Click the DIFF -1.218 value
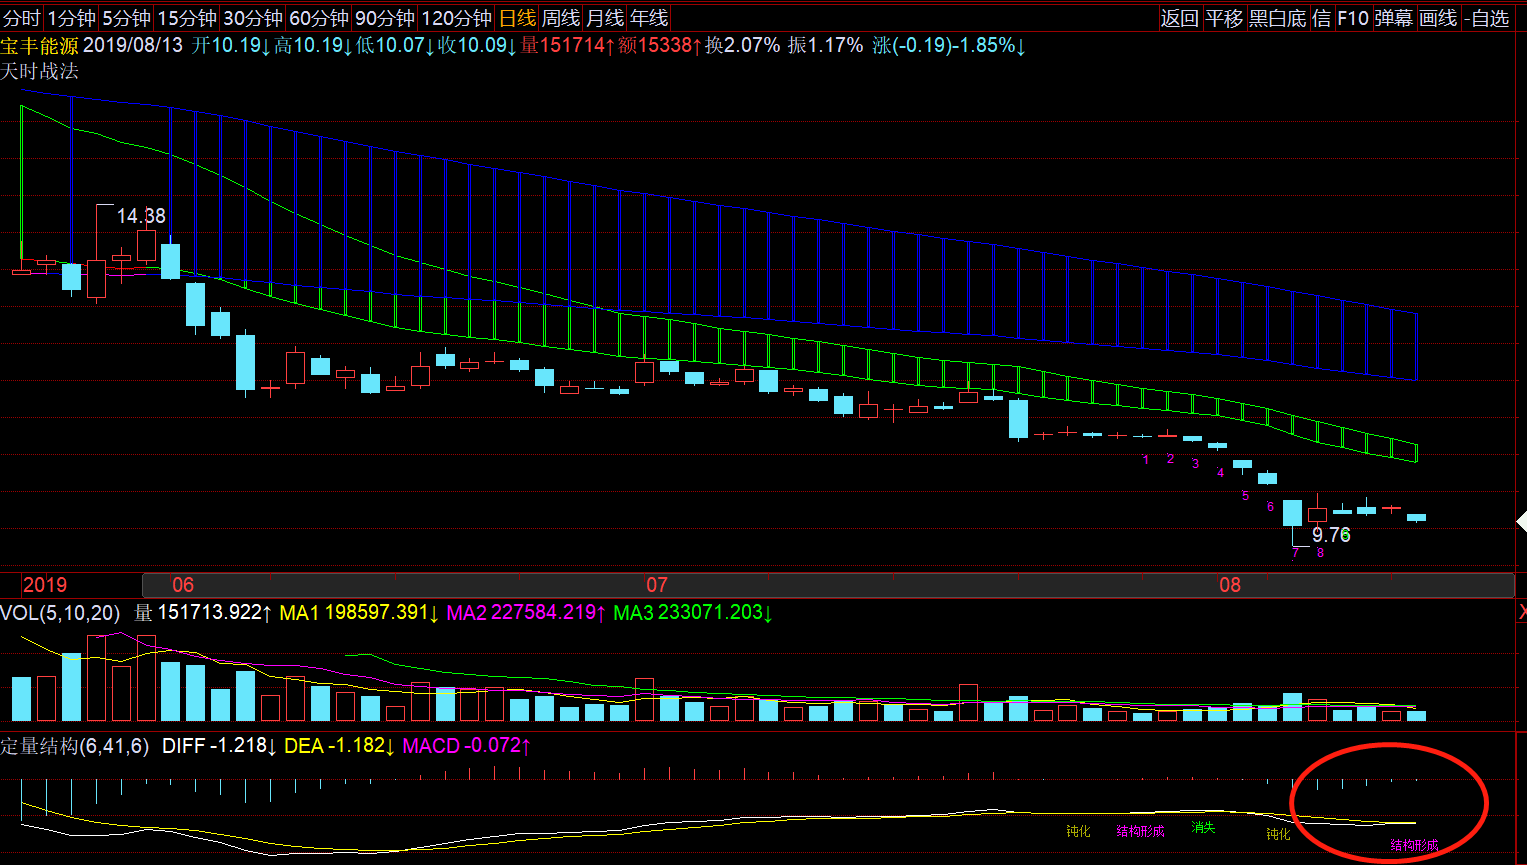 coord(219,746)
